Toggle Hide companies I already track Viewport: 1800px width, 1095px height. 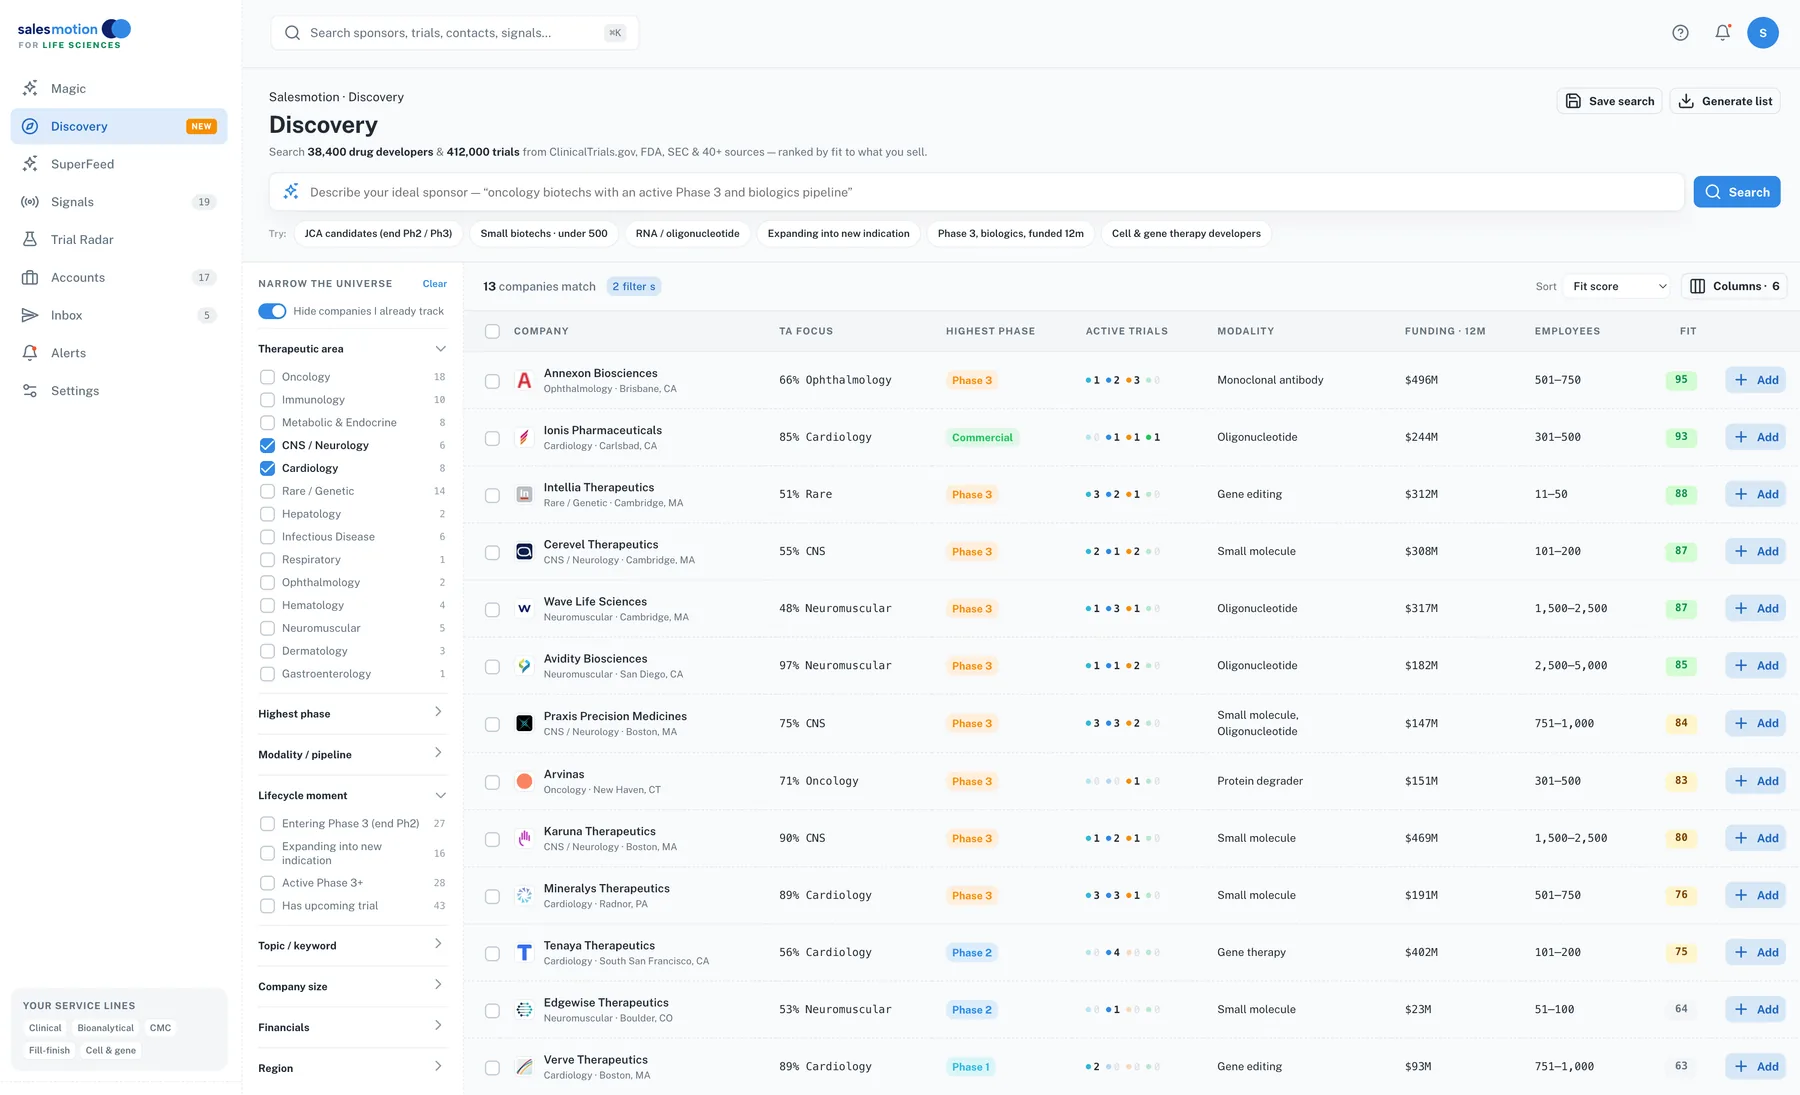click(272, 311)
